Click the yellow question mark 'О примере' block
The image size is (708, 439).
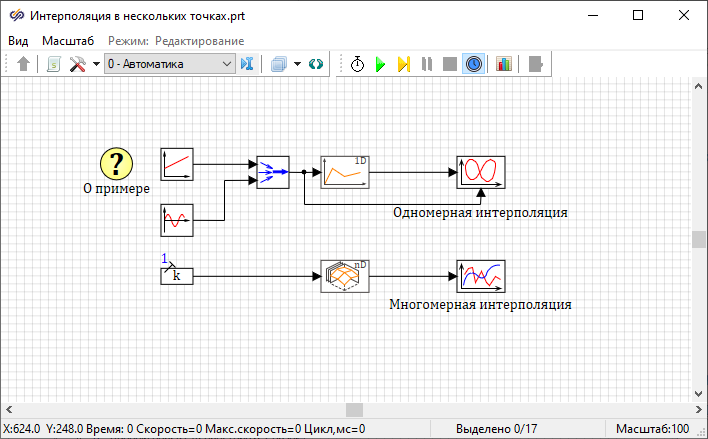pyautogui.click(x=116, y=163)
